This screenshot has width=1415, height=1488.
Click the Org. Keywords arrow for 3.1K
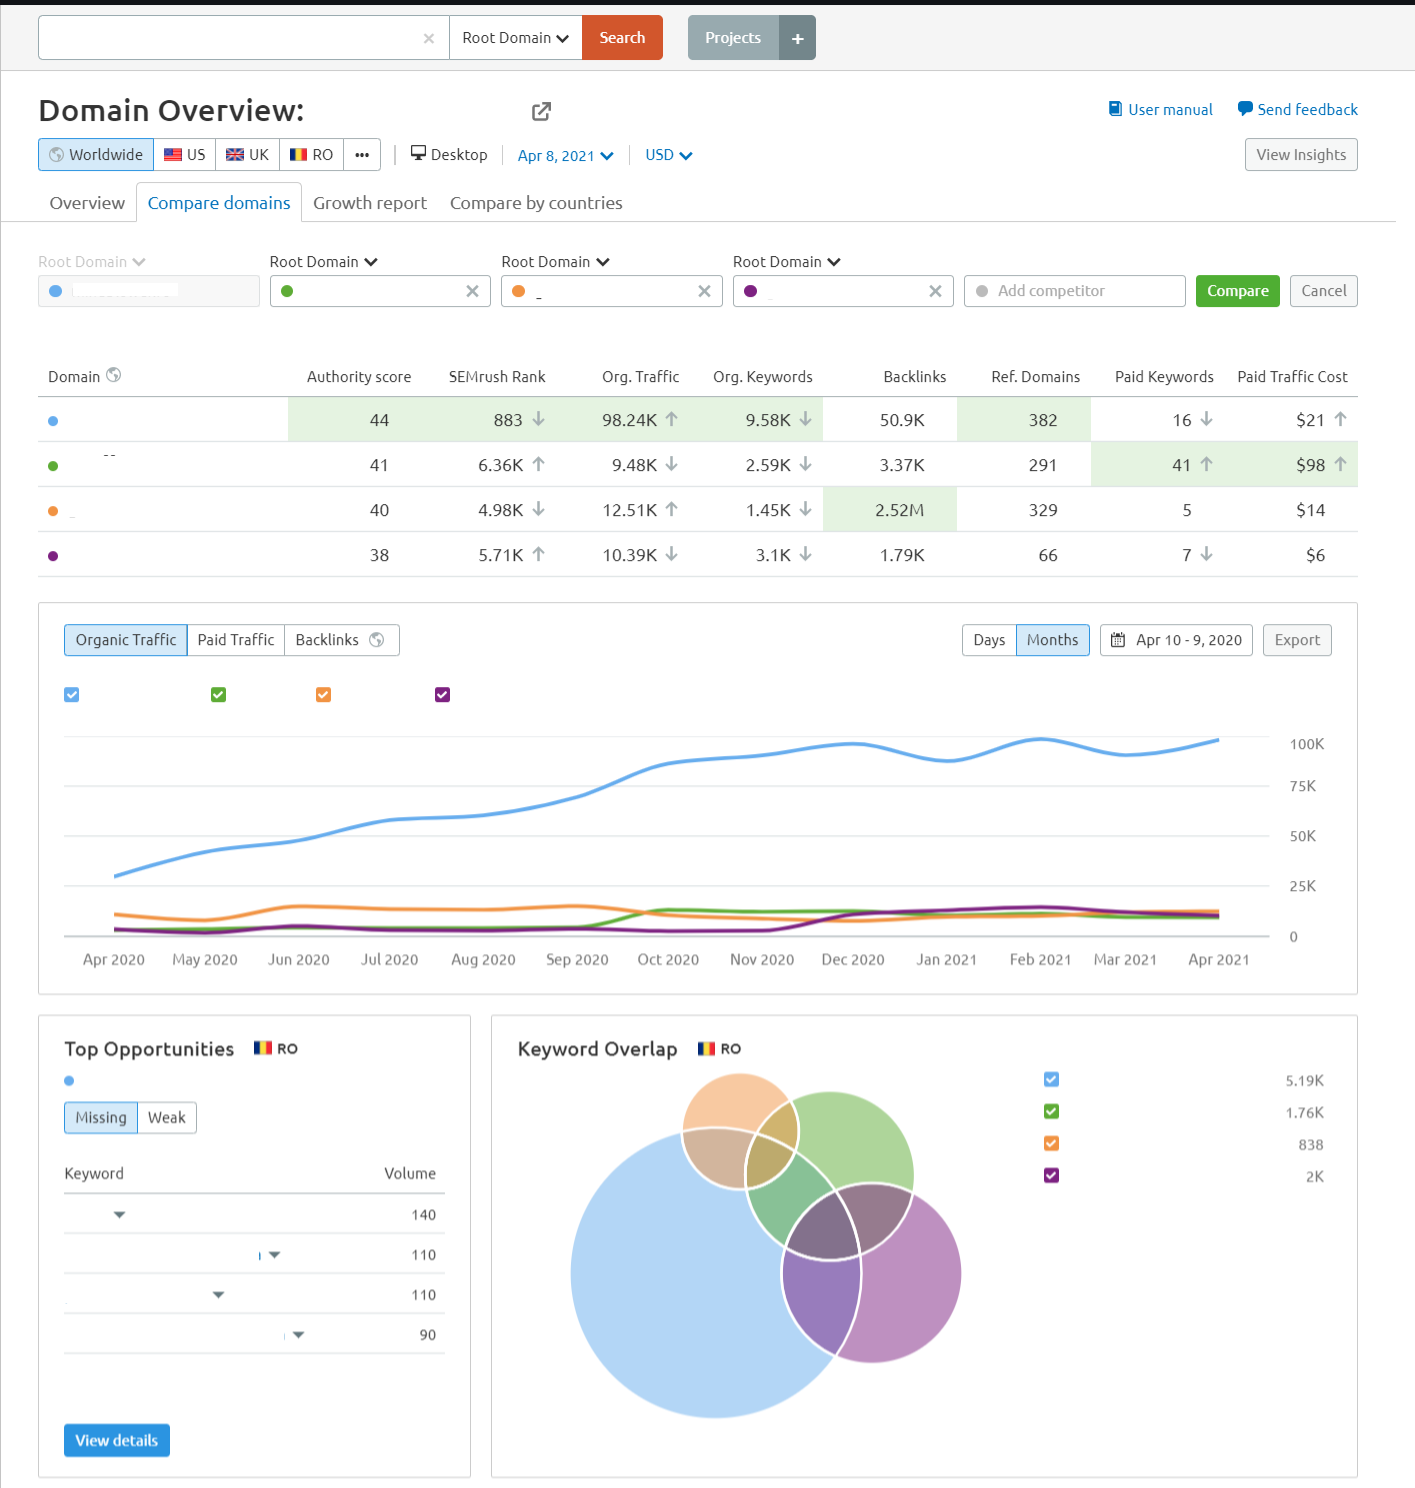(x=805, y=554)
